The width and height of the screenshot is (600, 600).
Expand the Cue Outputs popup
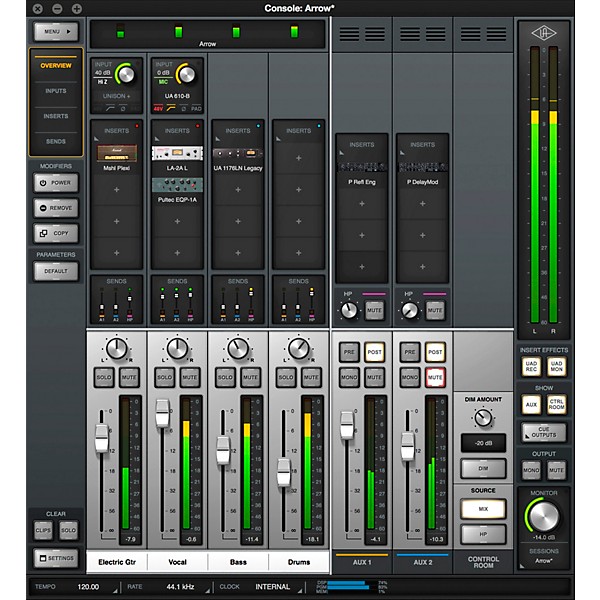click(544, 432)
